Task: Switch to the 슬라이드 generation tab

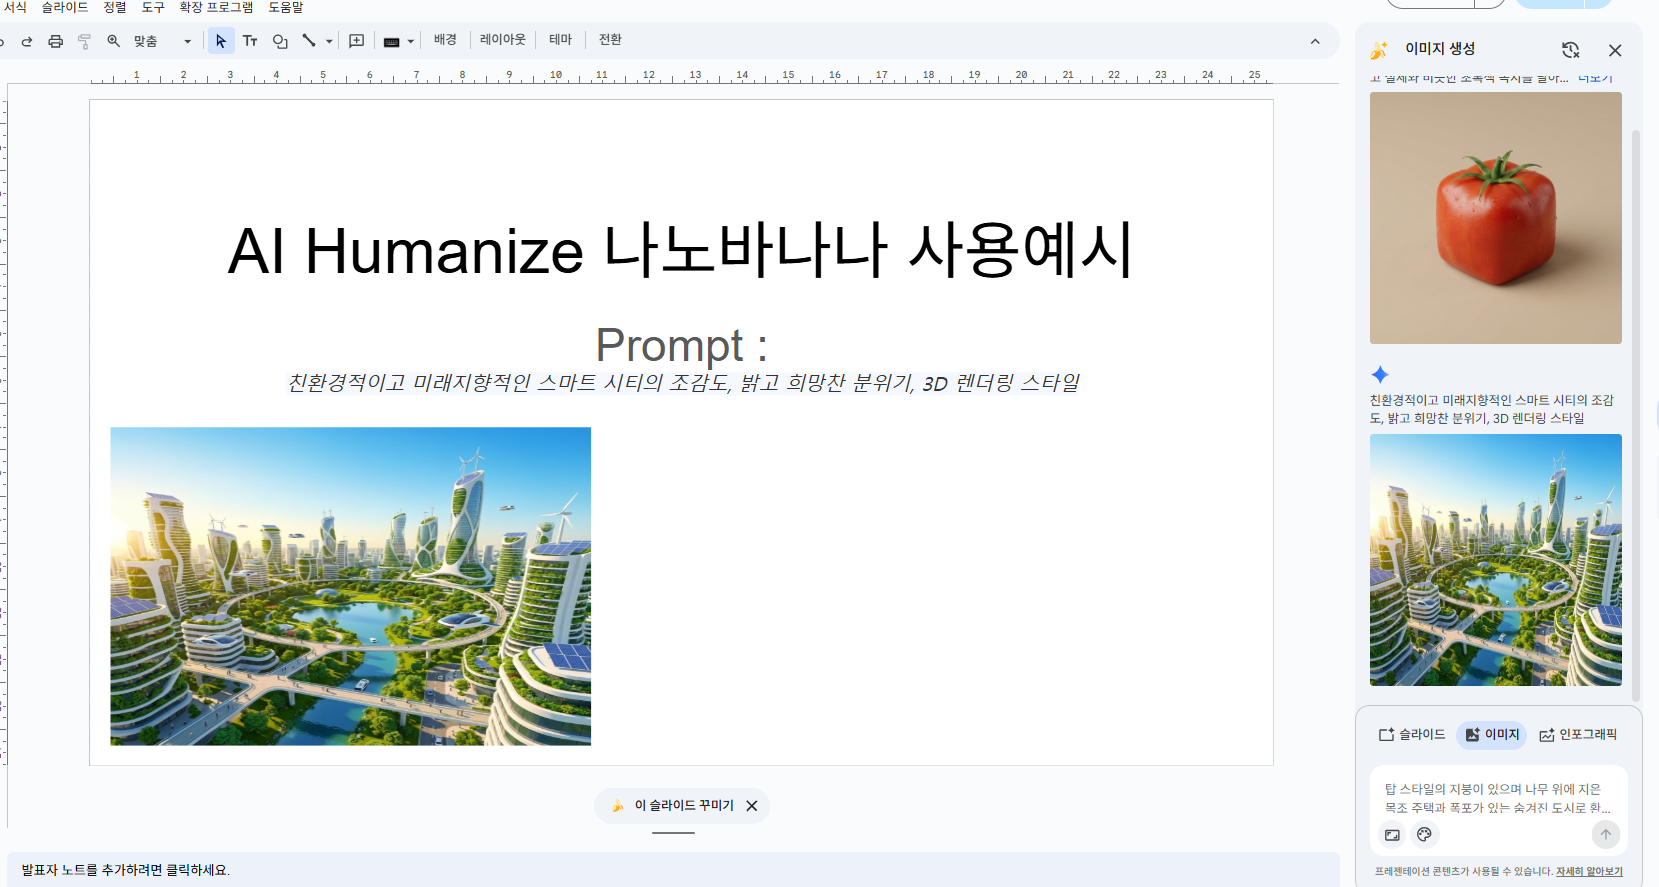Action: [x=1412, y=734]
